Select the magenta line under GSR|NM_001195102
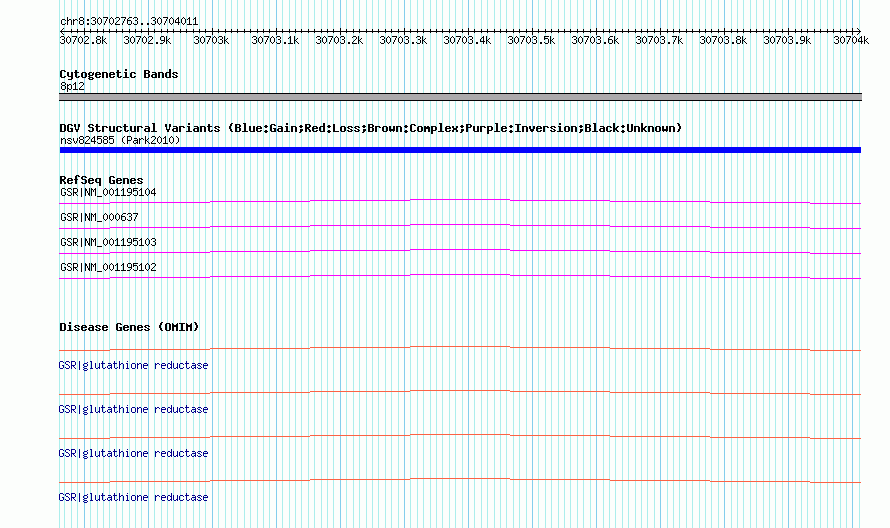The width and height of the screenshot is (890, 528). (460, 276)
